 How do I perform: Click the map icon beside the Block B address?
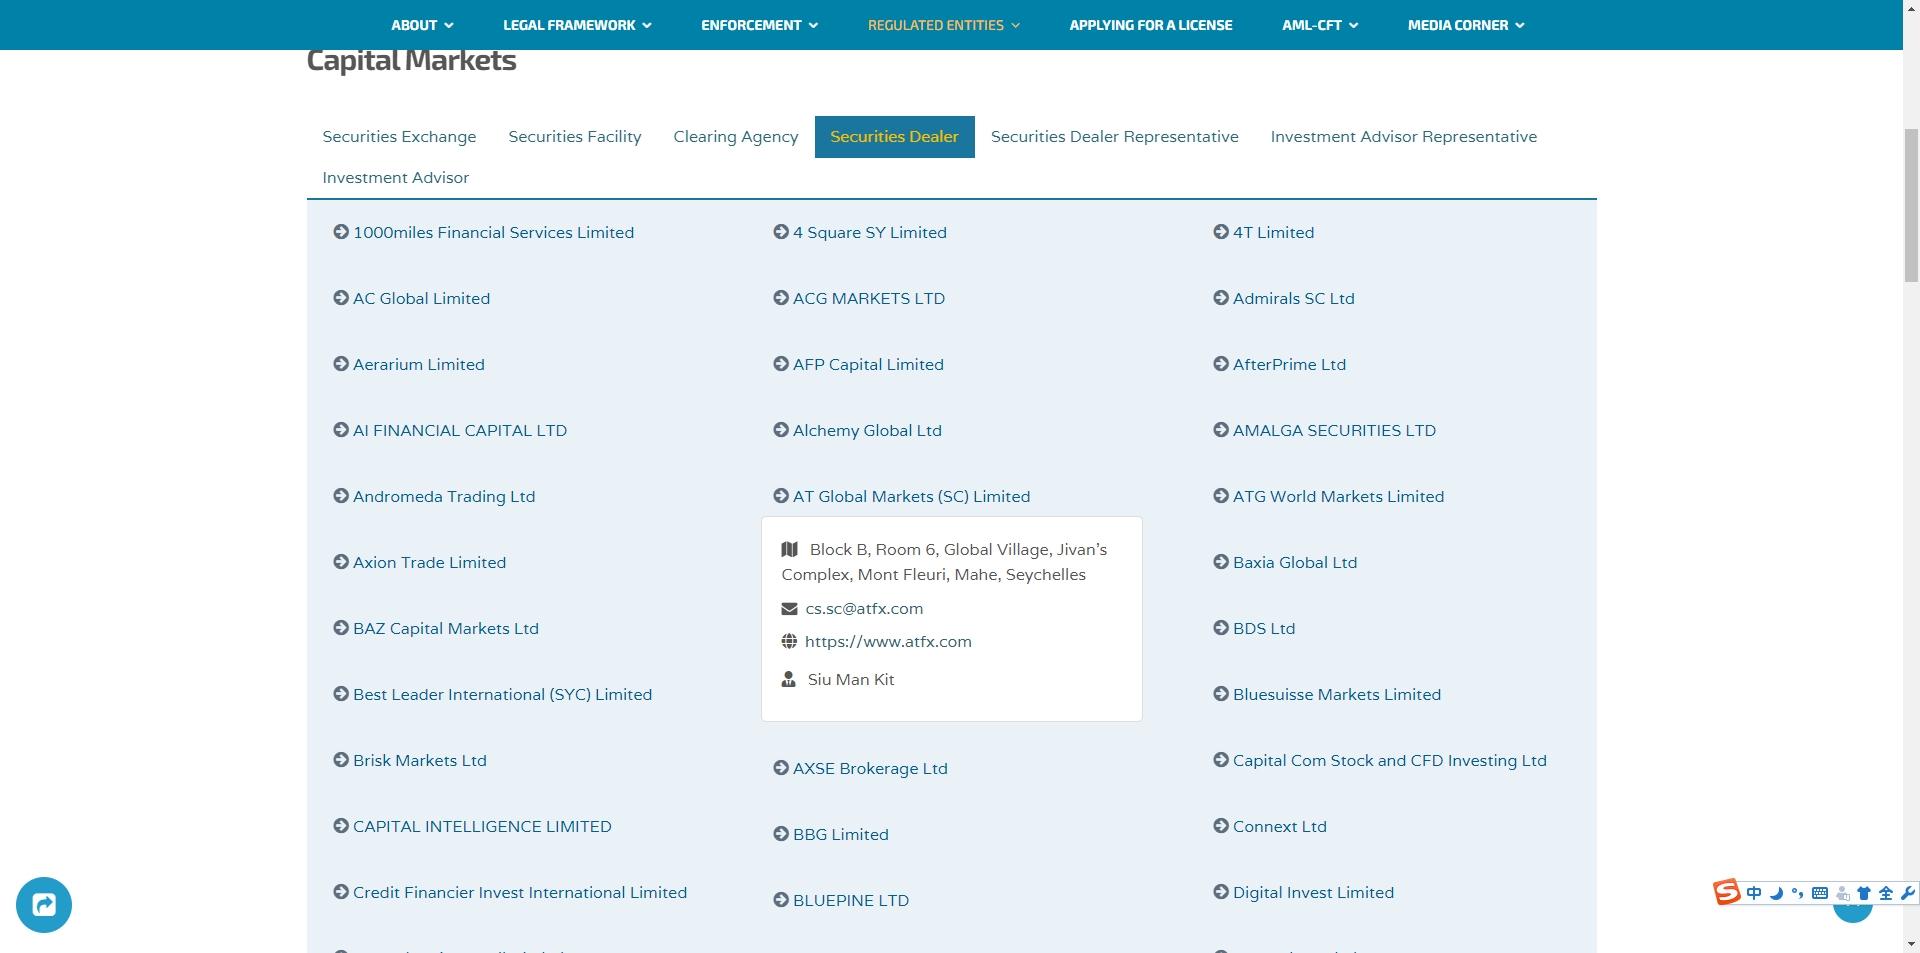click(789, 549)
